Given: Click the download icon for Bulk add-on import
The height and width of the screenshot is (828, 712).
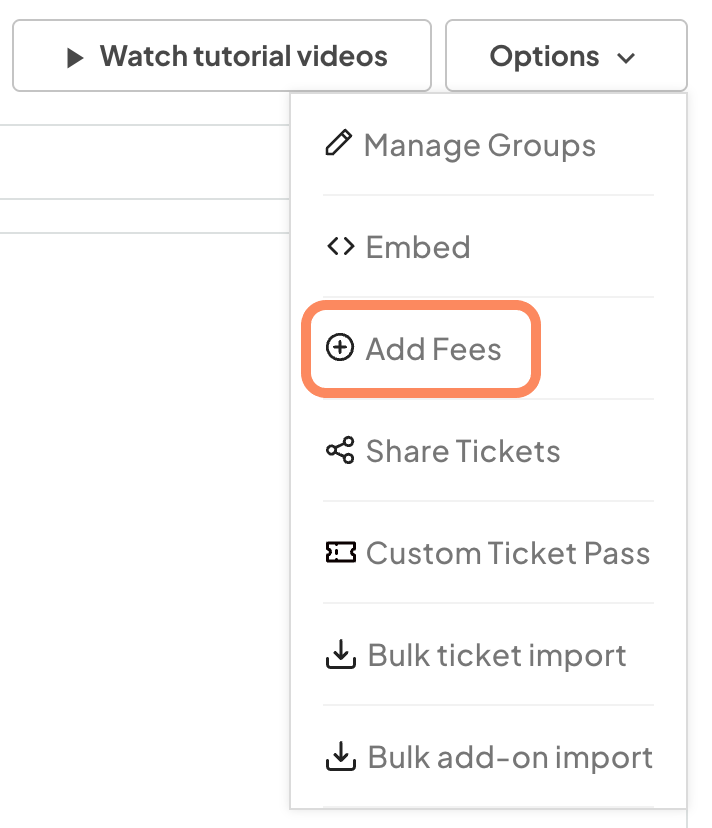Looking at the screenshot, I should pos(340,757).
